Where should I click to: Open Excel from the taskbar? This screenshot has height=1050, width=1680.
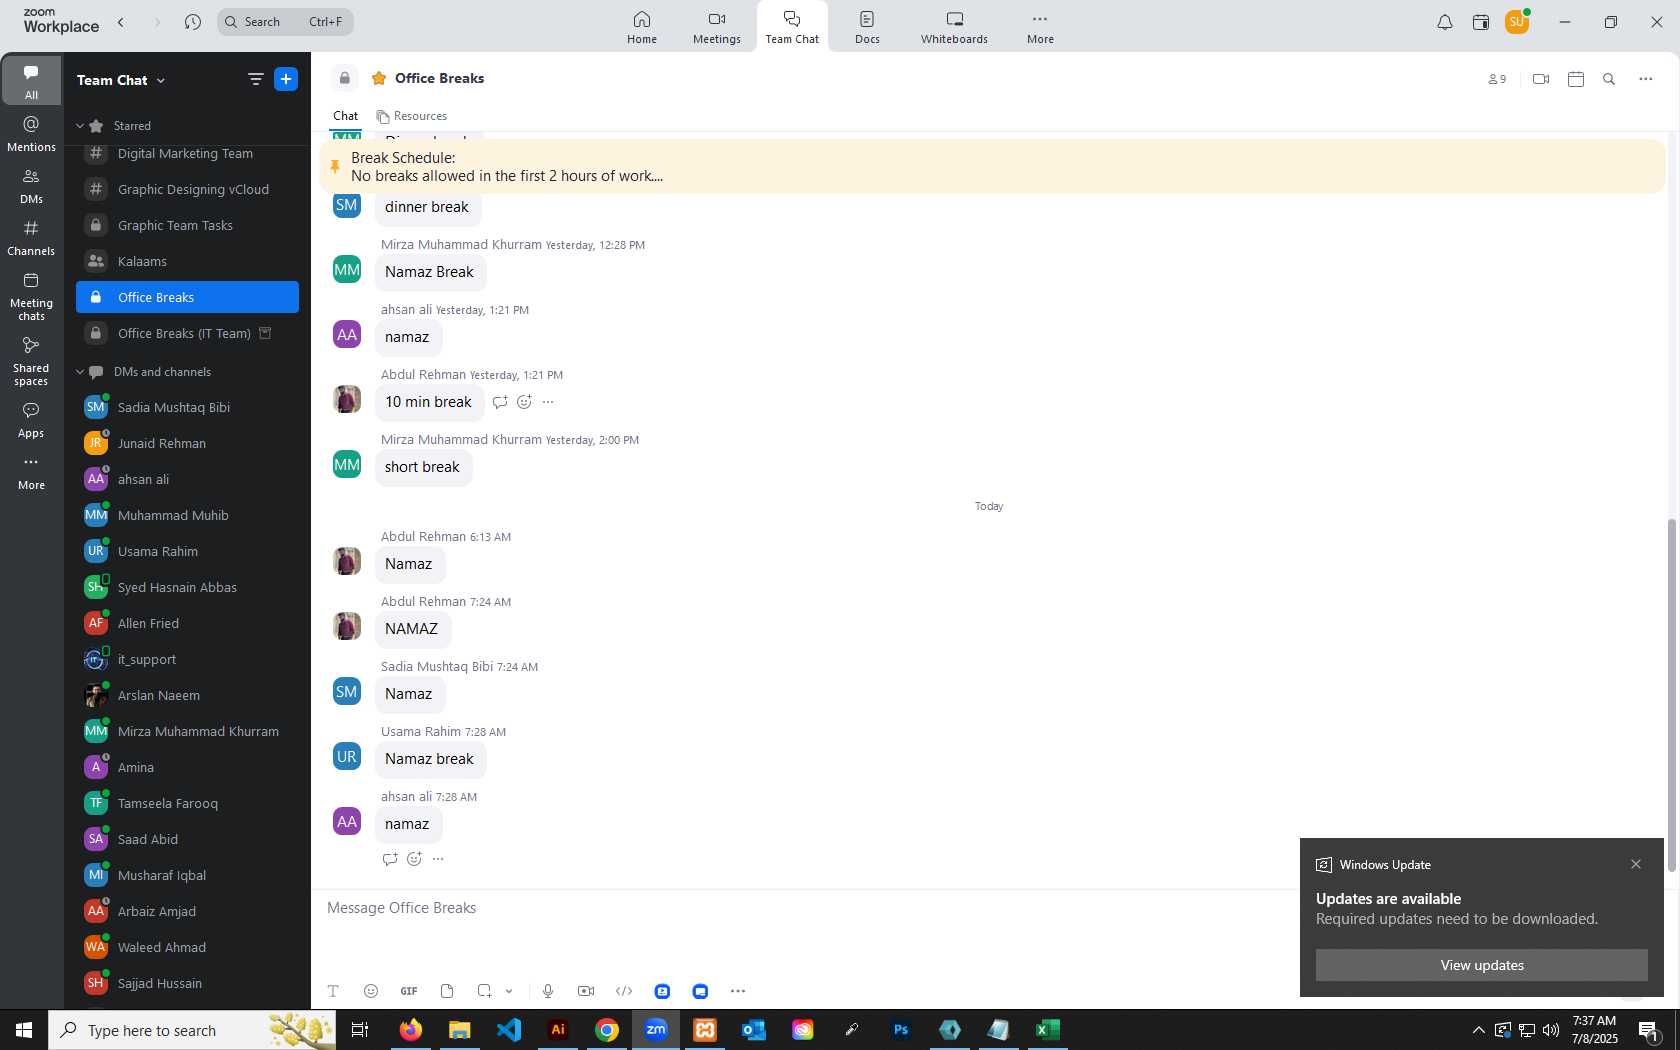point(1047,1030)
